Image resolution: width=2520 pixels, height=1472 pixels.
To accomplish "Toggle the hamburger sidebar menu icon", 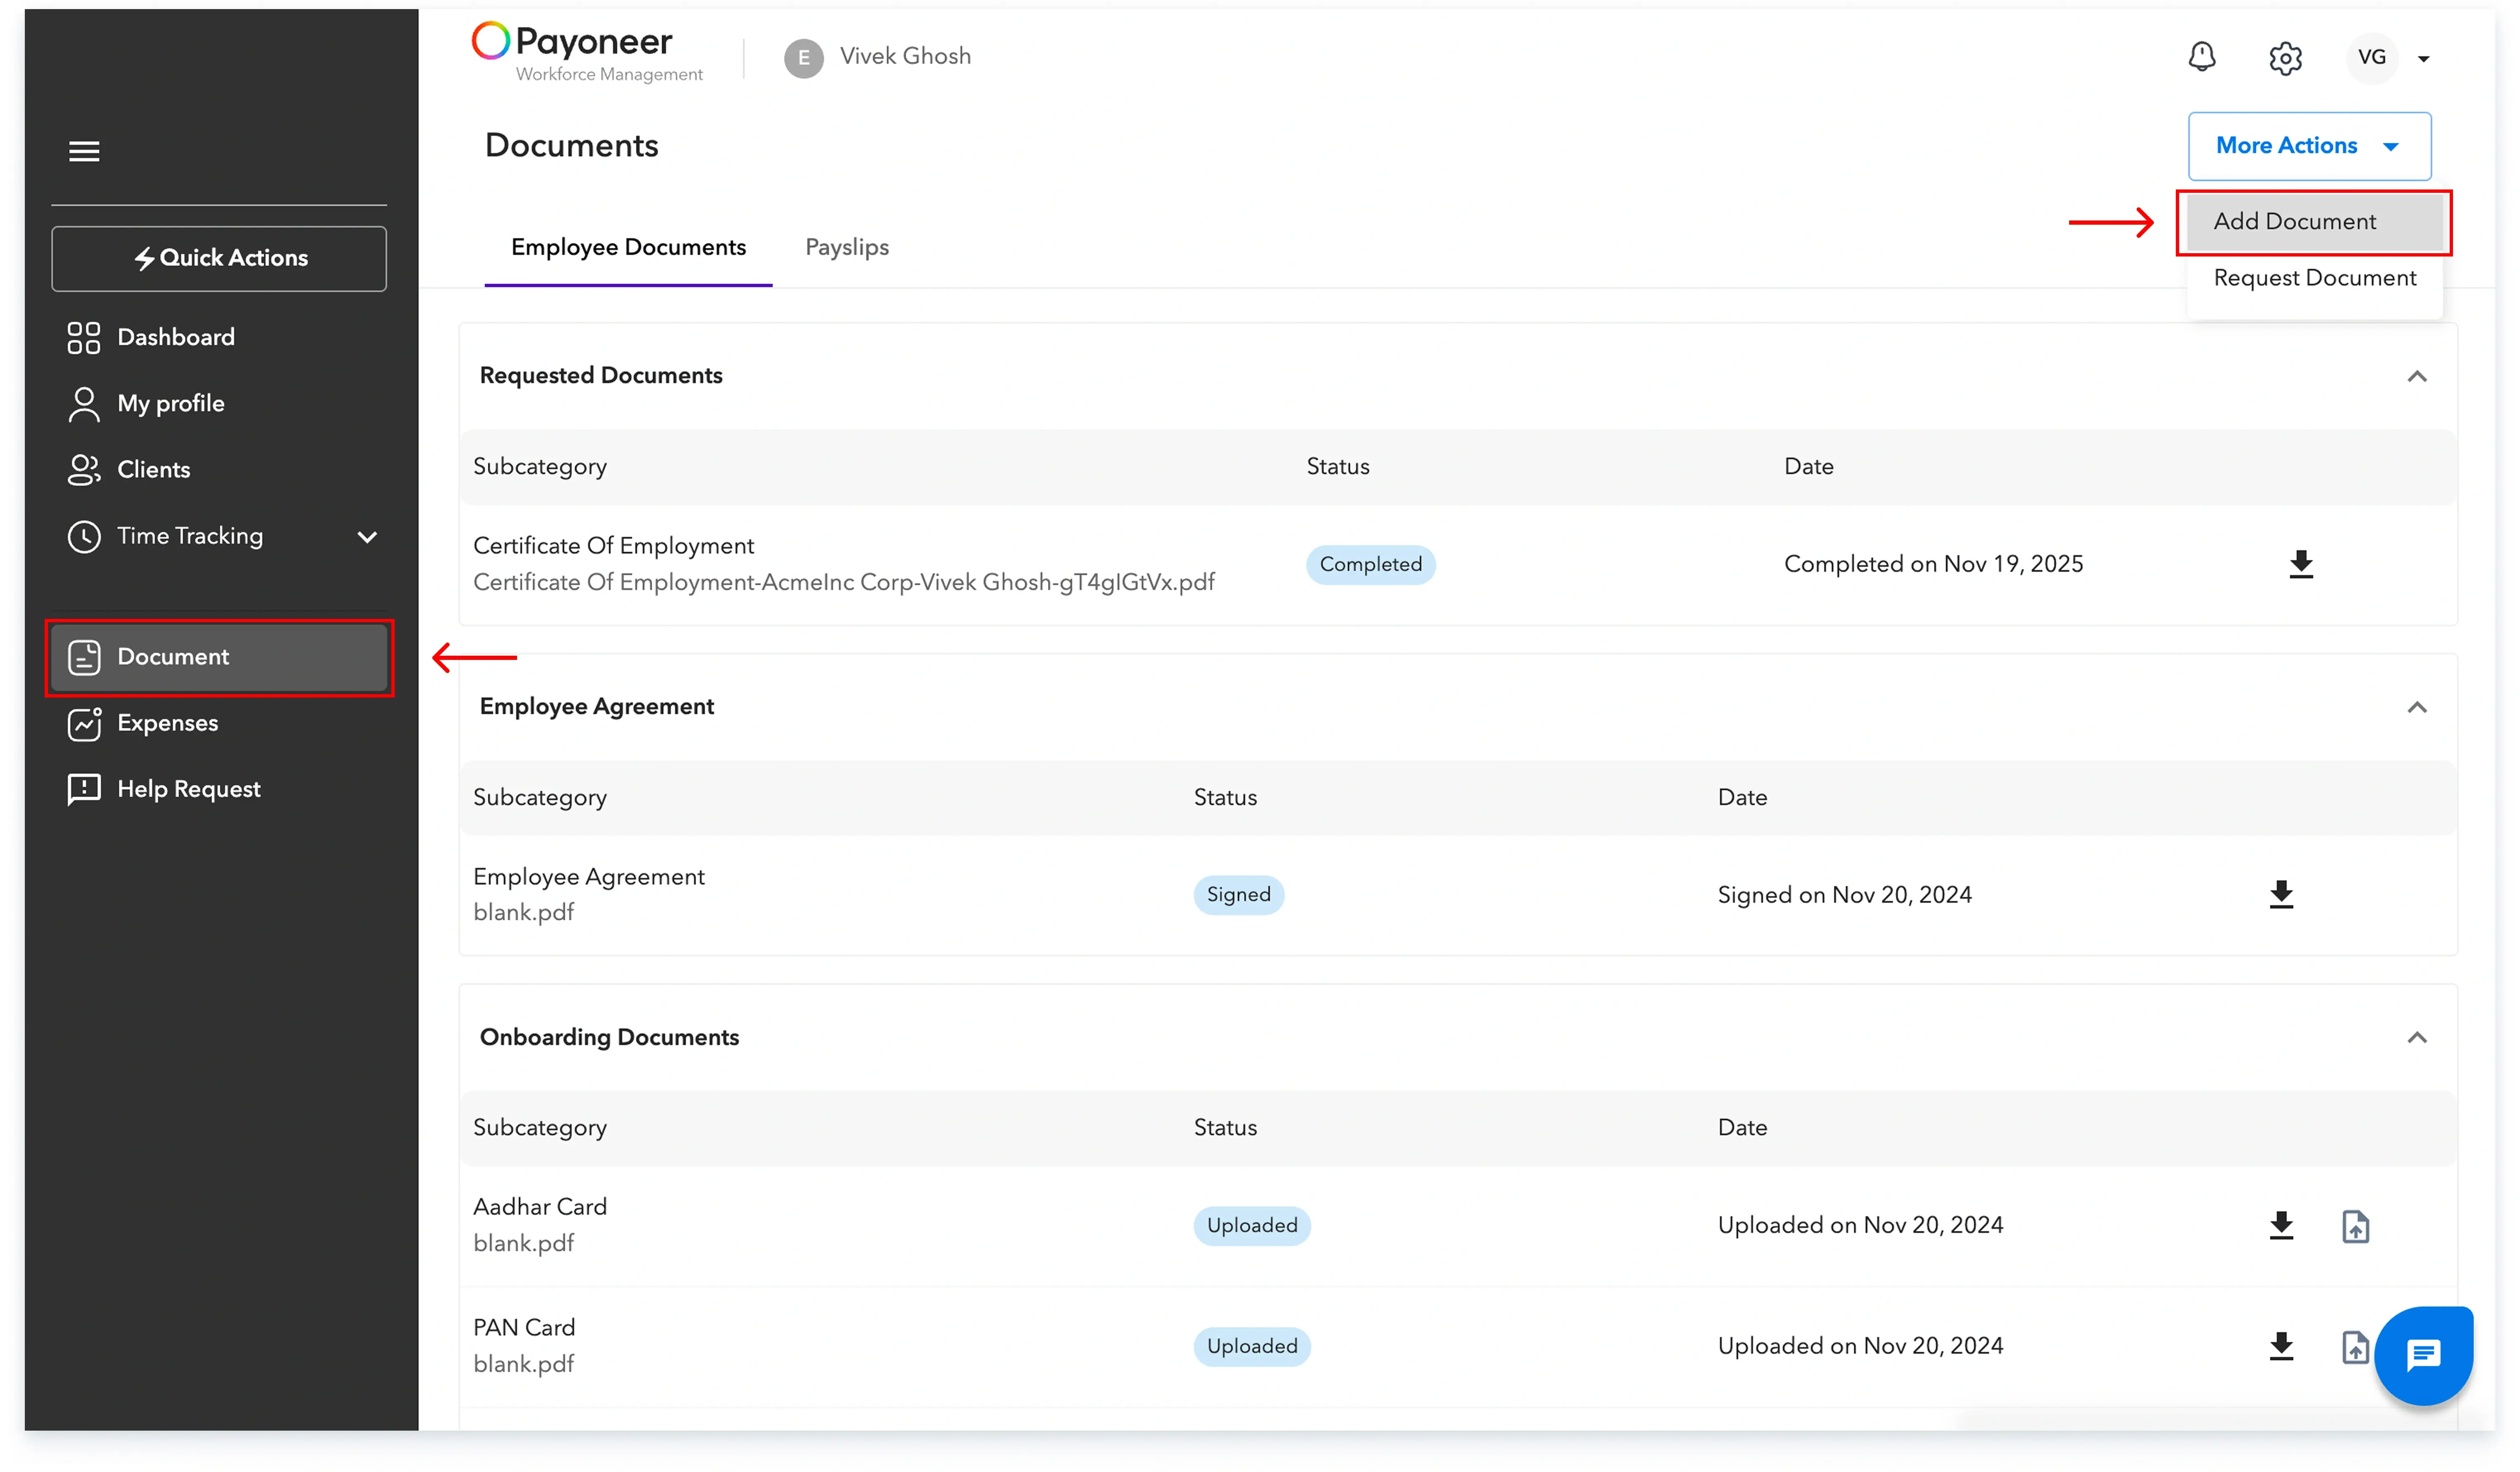I will click(84, 151).
